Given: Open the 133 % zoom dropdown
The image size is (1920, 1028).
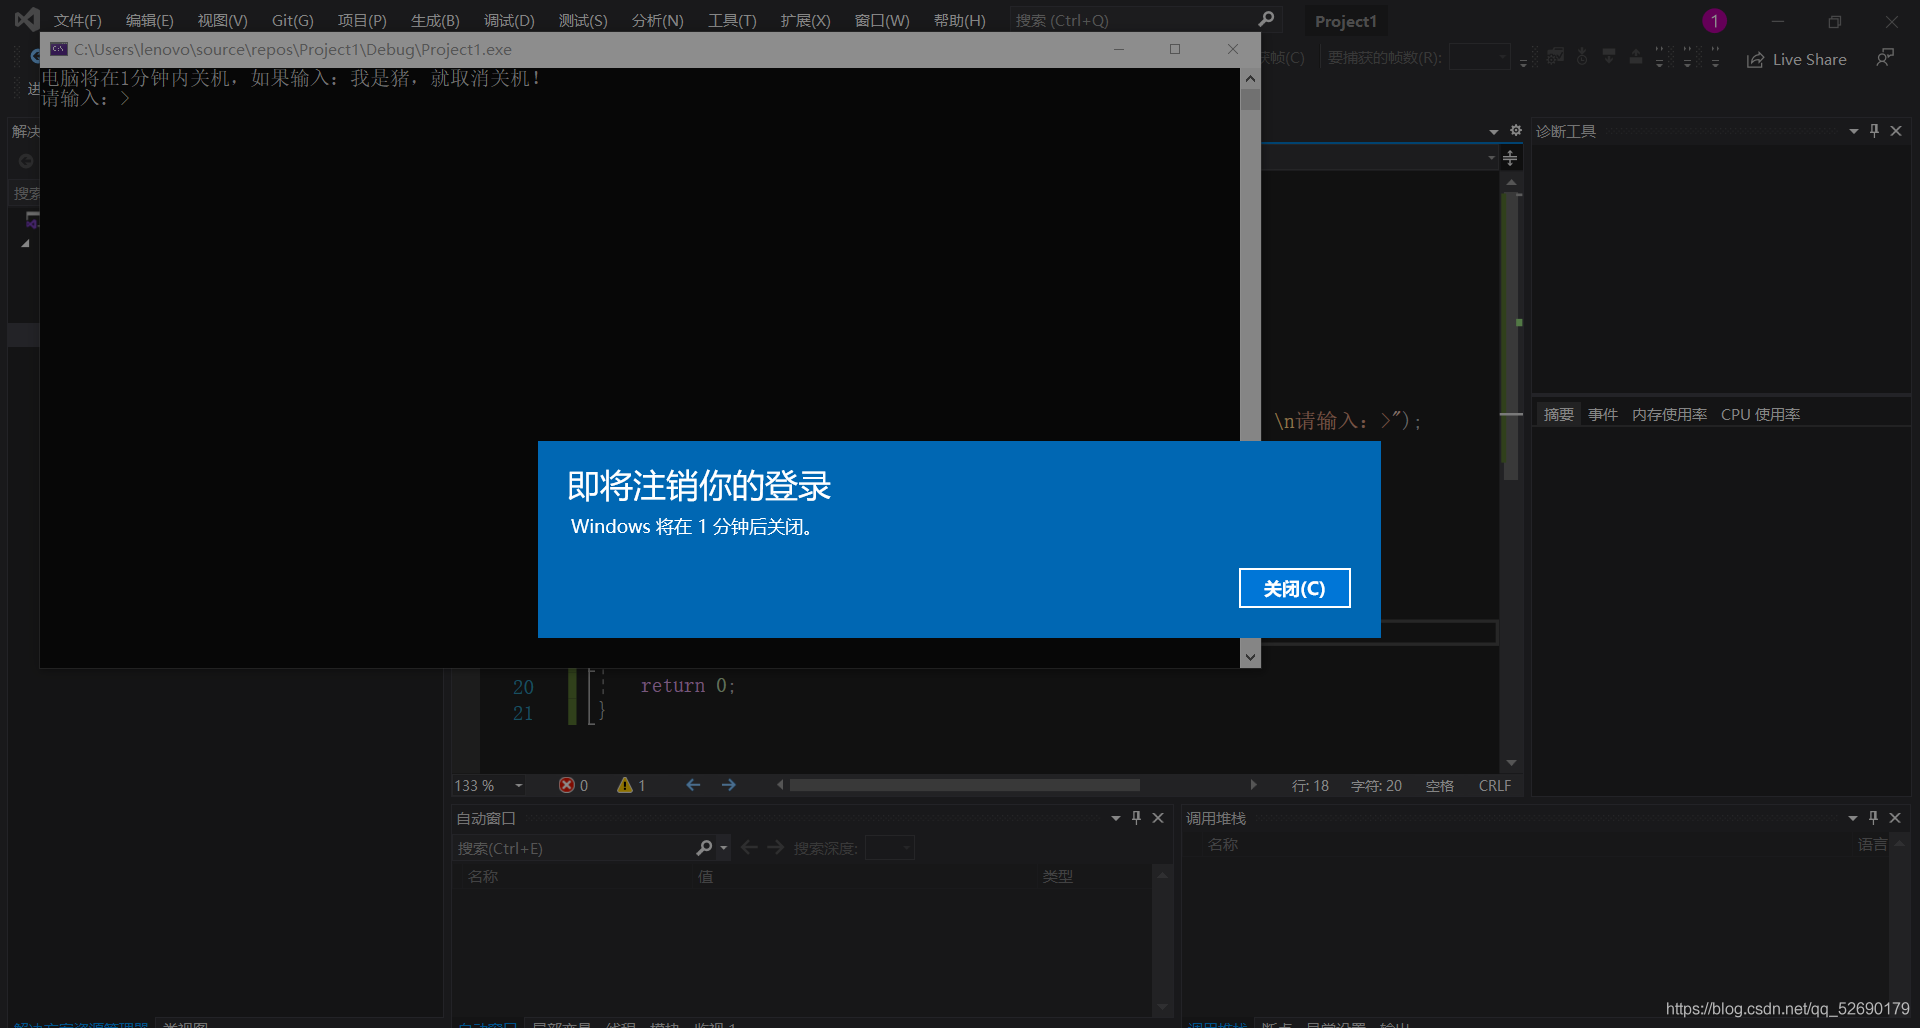Looking at the screenshot, I should point(519,786).
